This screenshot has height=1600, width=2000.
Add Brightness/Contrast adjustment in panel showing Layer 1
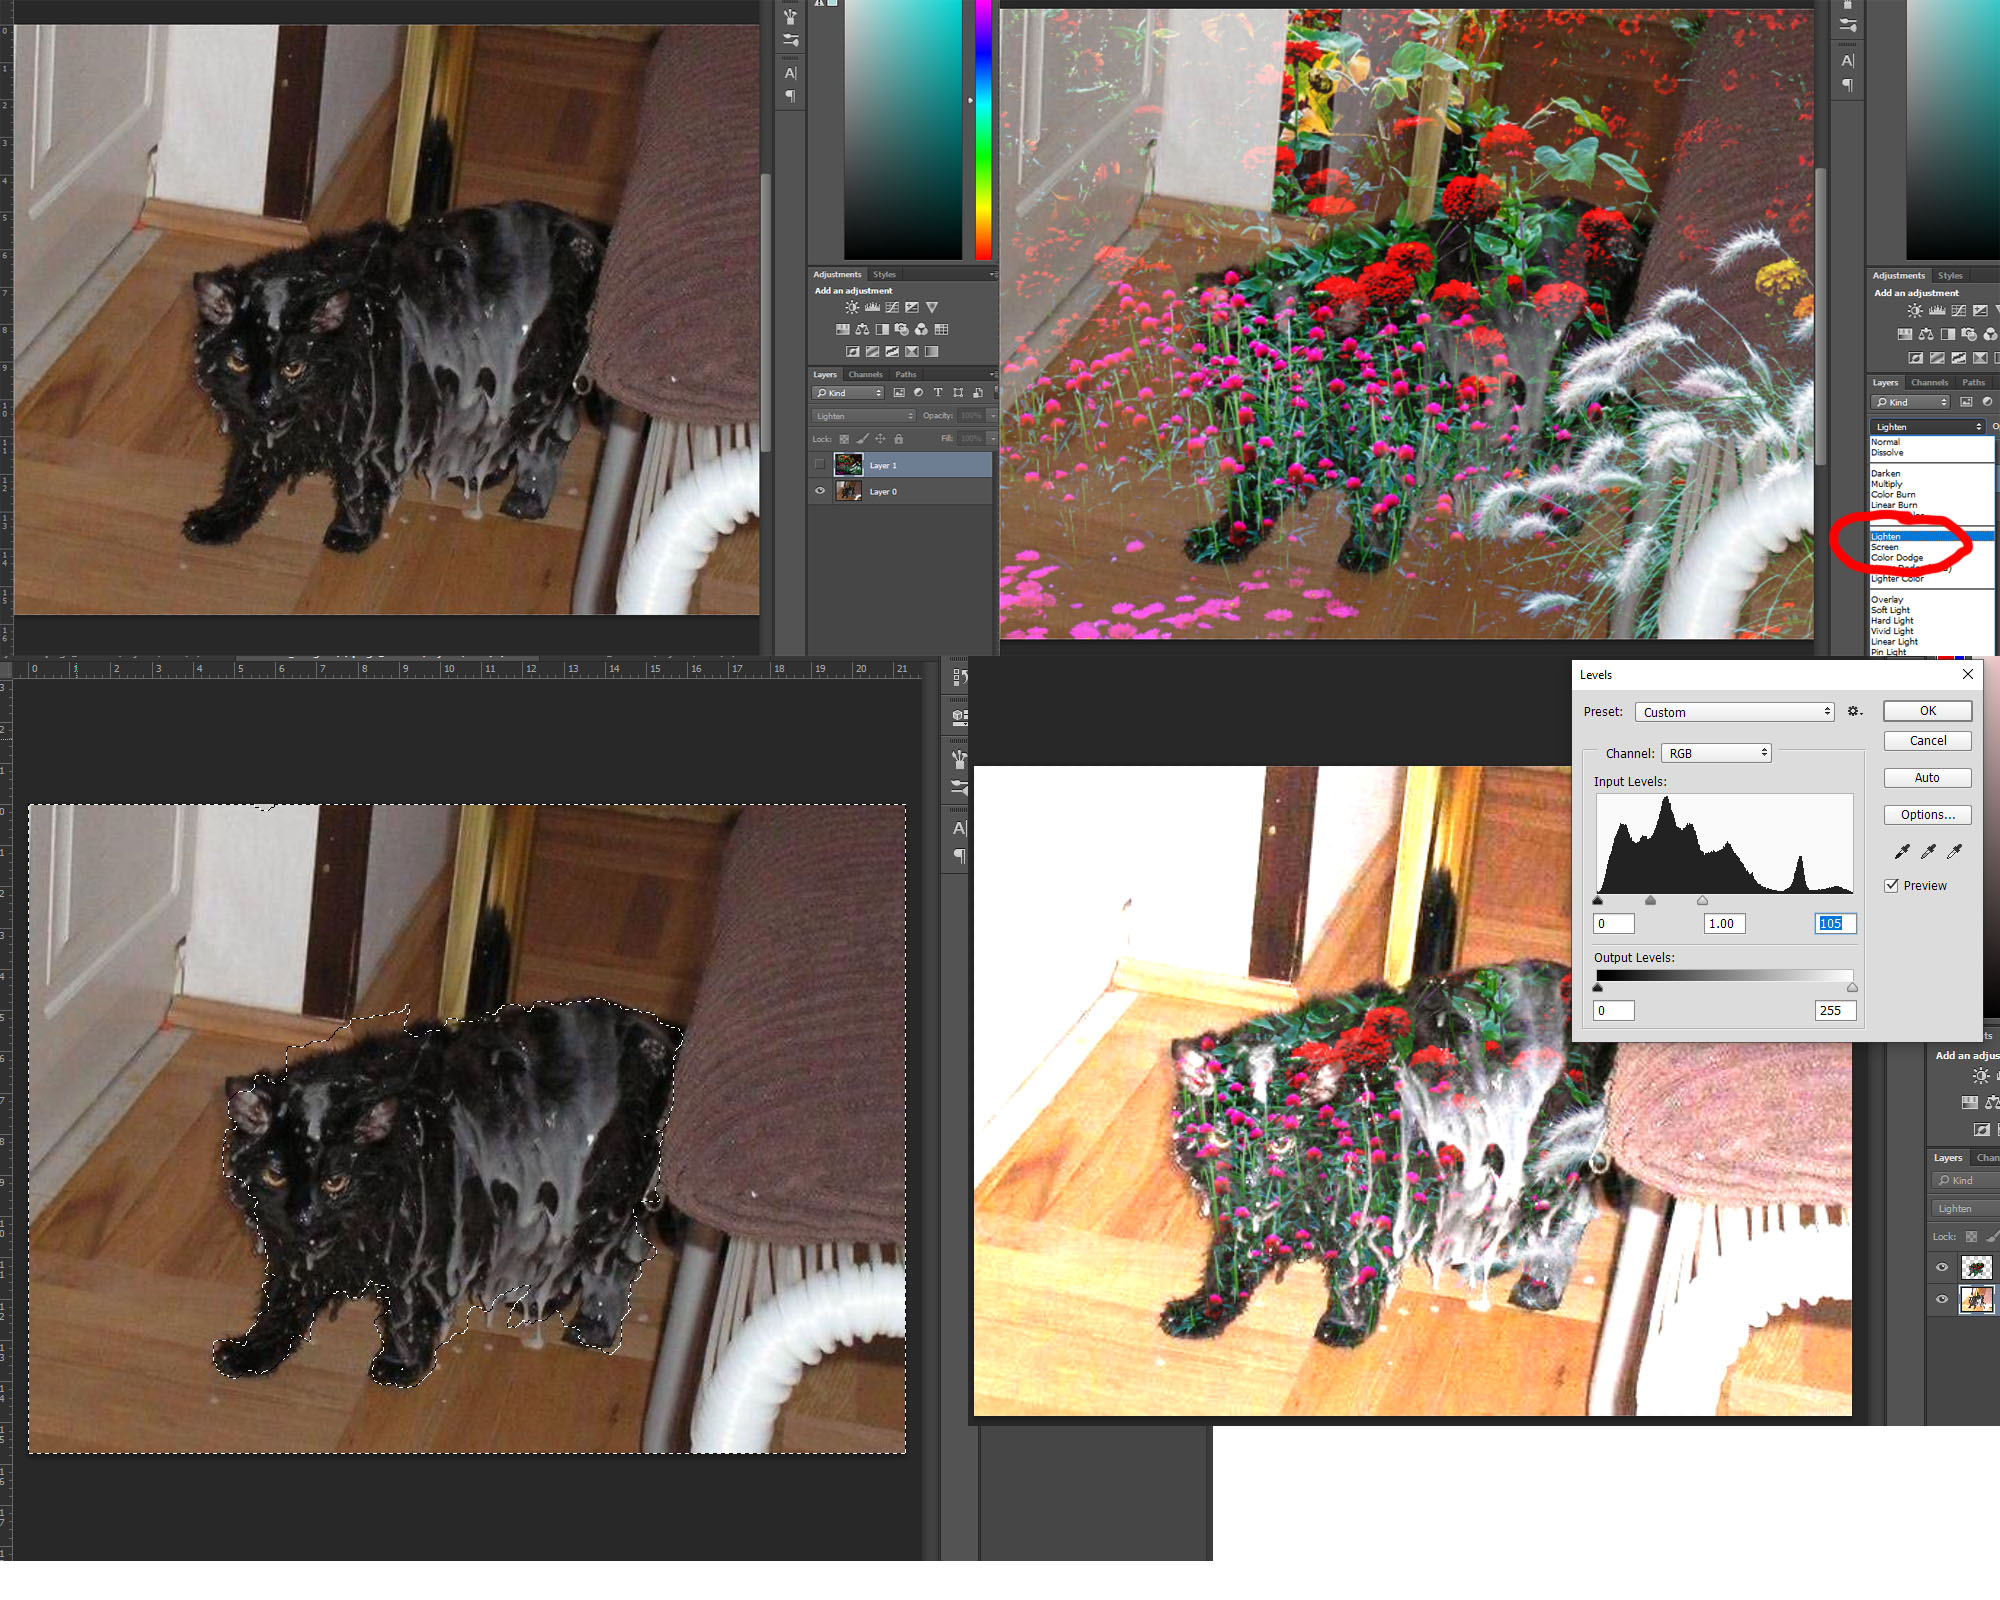852,308
